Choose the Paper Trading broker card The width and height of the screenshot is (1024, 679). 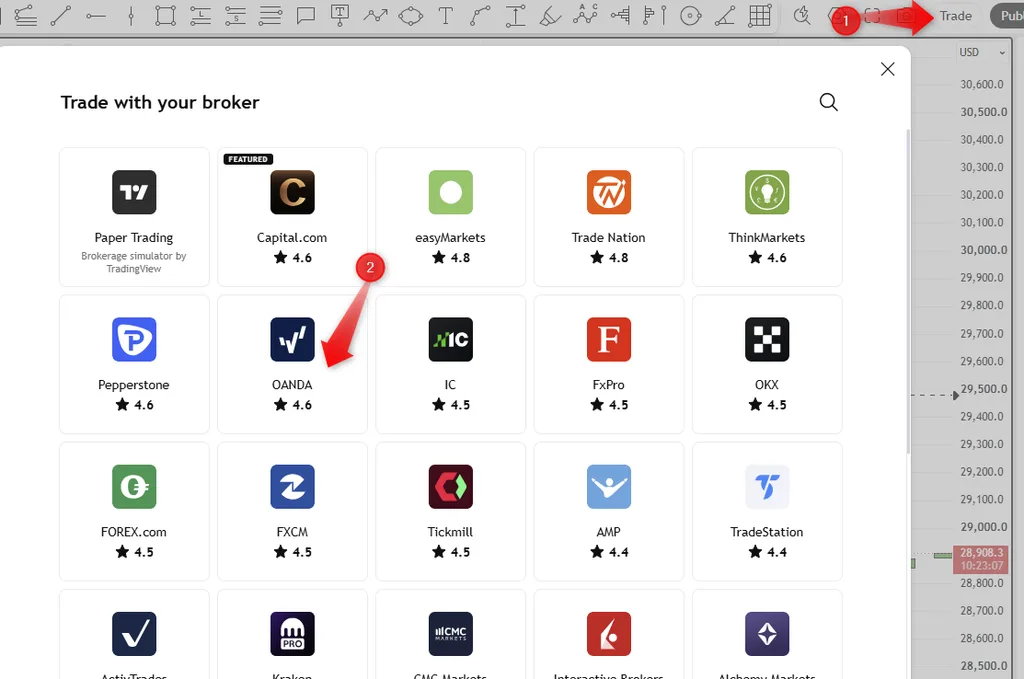(134, 217)
